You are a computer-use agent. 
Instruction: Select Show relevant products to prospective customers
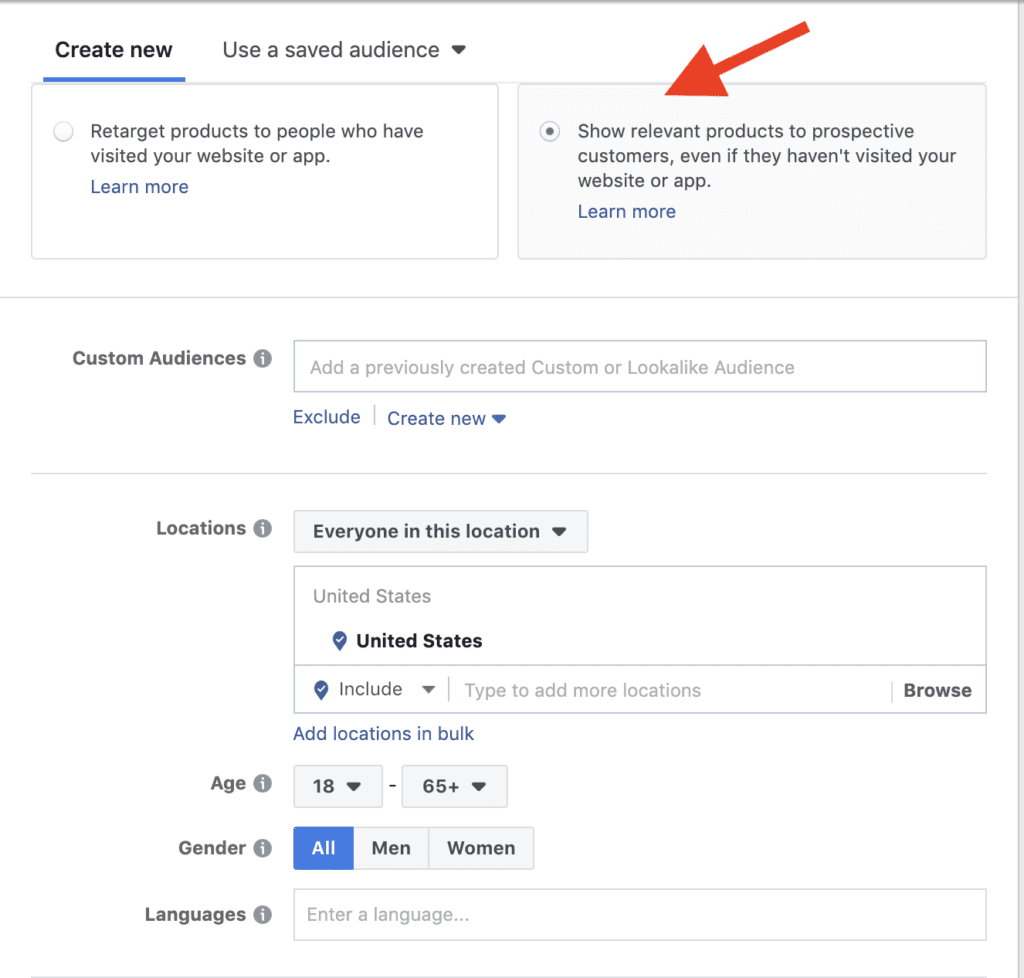(550, 132)
